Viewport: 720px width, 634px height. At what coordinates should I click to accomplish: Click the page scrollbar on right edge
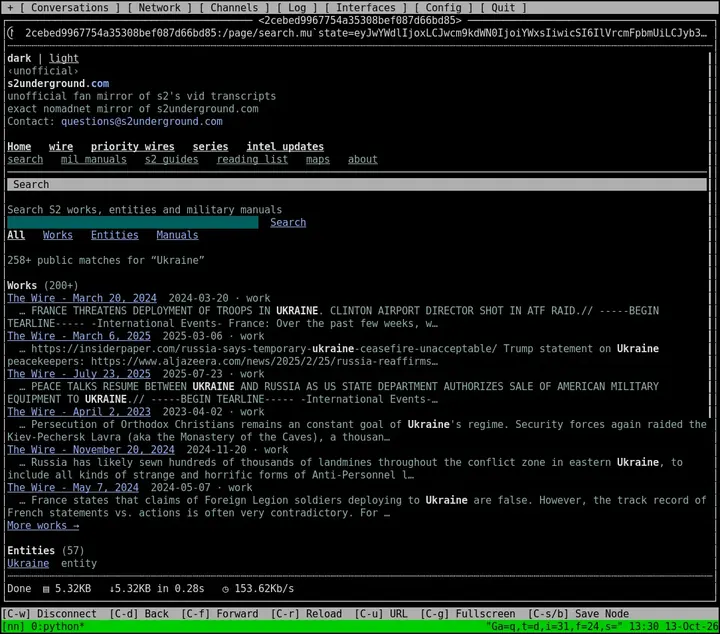(709, 235)
